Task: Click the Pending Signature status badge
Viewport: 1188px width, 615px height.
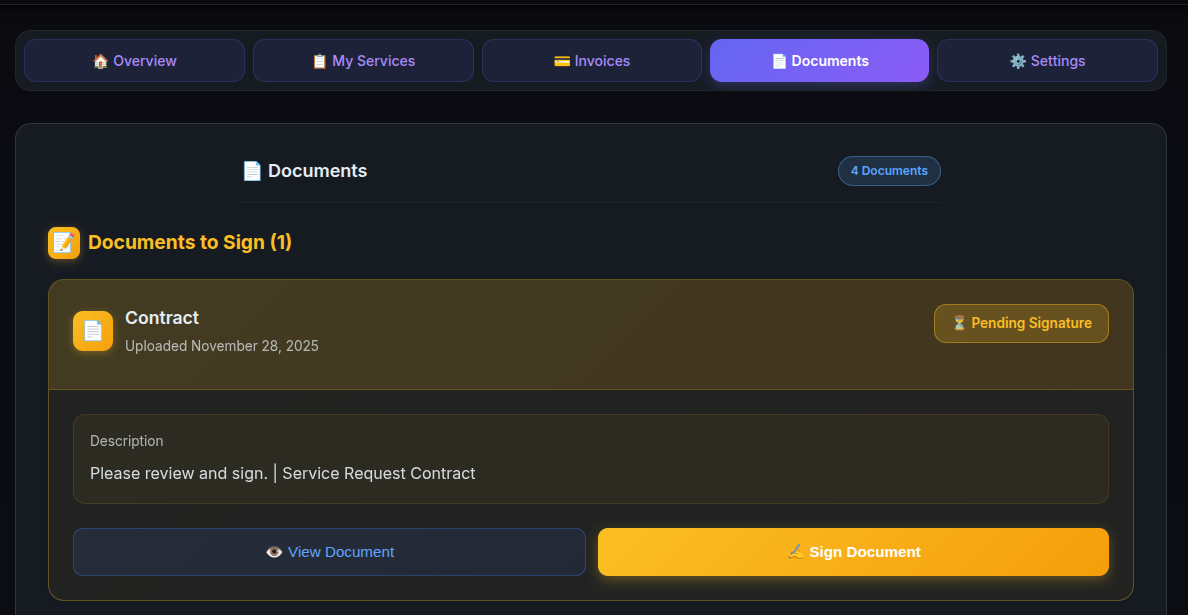Action: coord(1021,323)
